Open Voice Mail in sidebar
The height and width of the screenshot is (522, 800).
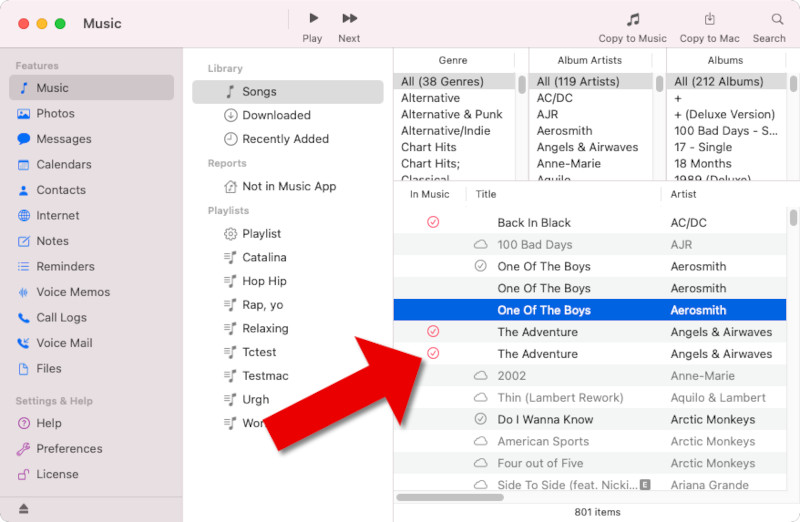coord(91,343)
